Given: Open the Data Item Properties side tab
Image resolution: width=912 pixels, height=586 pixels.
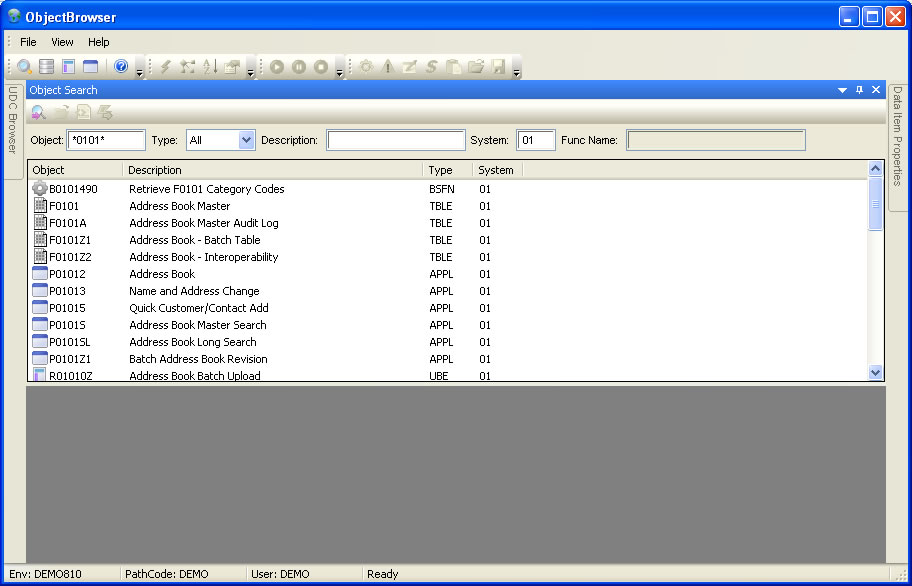Looking at the screenshot, I should pos(898,135).
